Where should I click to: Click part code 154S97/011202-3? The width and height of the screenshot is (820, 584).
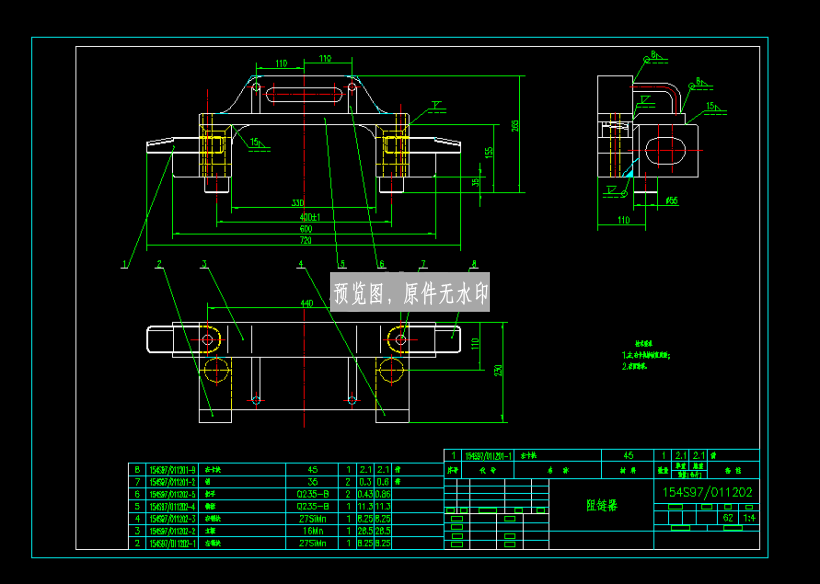(173, 519)
